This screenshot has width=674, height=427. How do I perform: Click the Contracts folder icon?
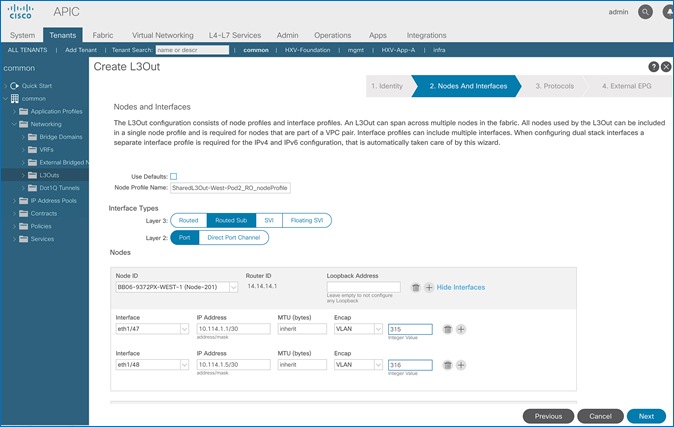23,213
